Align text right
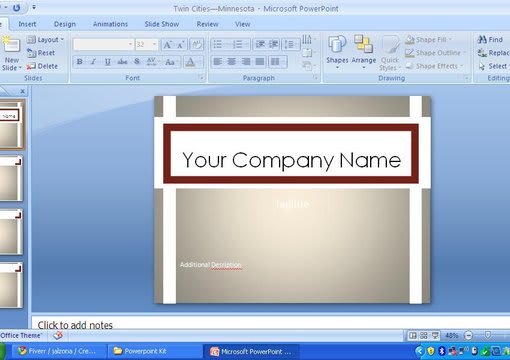The image size is (510, 360). click(x=246, y=62)
